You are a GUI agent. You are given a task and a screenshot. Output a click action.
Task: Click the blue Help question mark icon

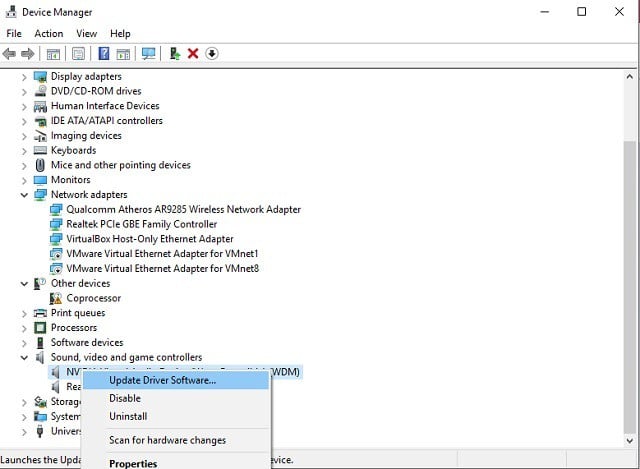[104, 53]
